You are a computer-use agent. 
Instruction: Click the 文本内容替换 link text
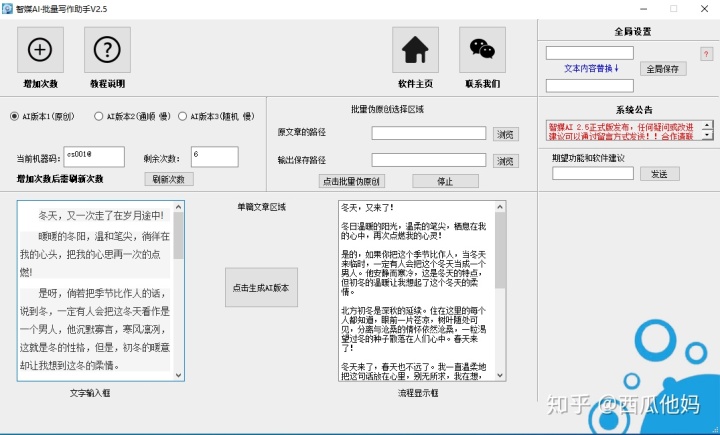pyautogui.click(x=591, y=68)
